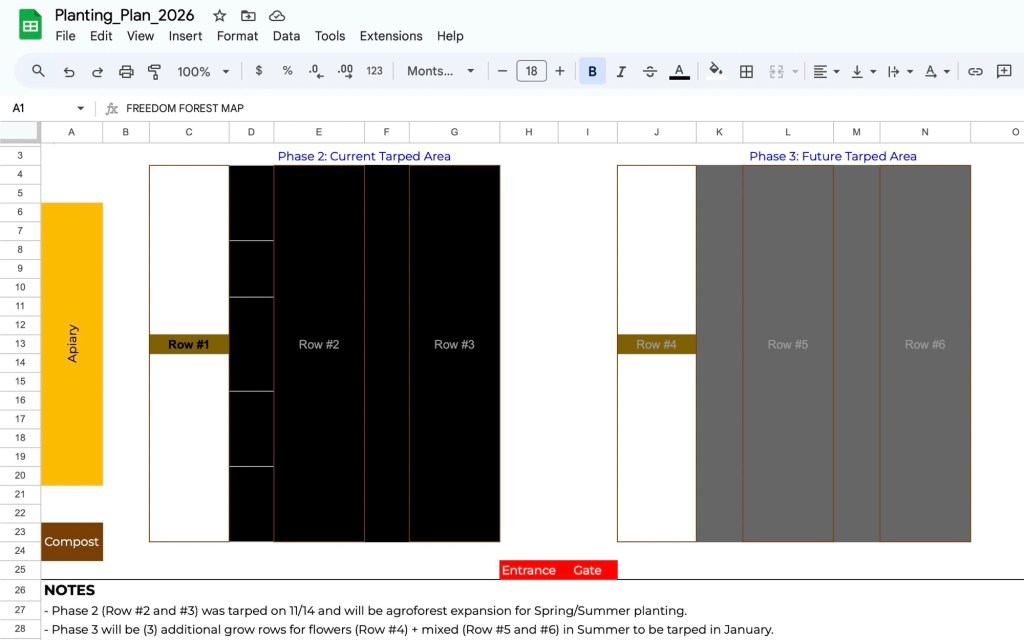Star the Planting_Plan_2026 document
This screenshot has width=1024, height=640.
click(220, 16)
